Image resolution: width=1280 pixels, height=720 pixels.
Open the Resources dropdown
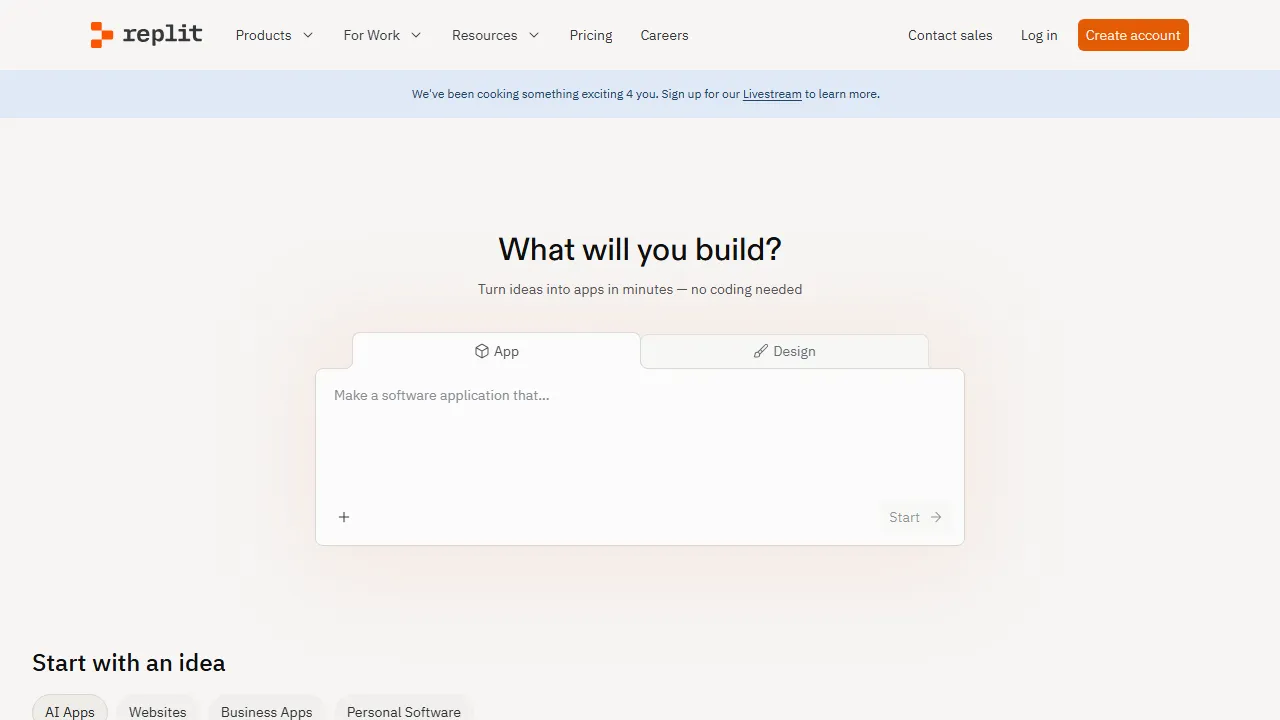[x=495, y=35]
